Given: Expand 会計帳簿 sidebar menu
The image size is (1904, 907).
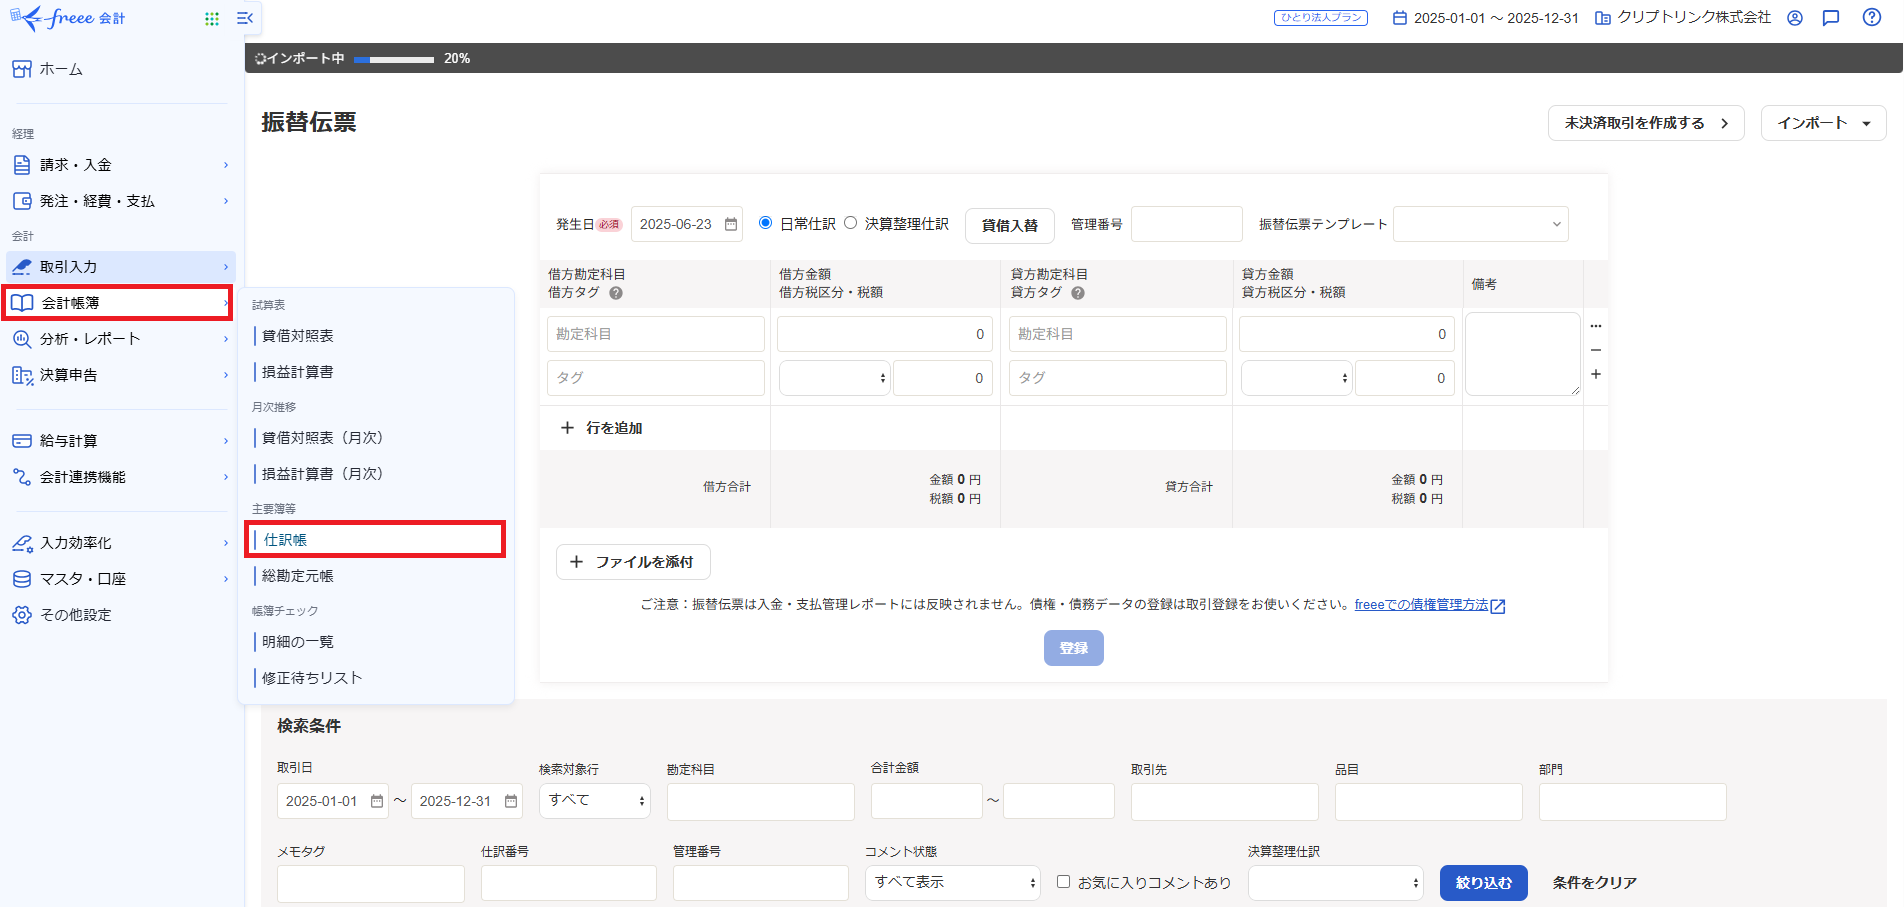Looking at the screenshot, I should coord(118,303).
